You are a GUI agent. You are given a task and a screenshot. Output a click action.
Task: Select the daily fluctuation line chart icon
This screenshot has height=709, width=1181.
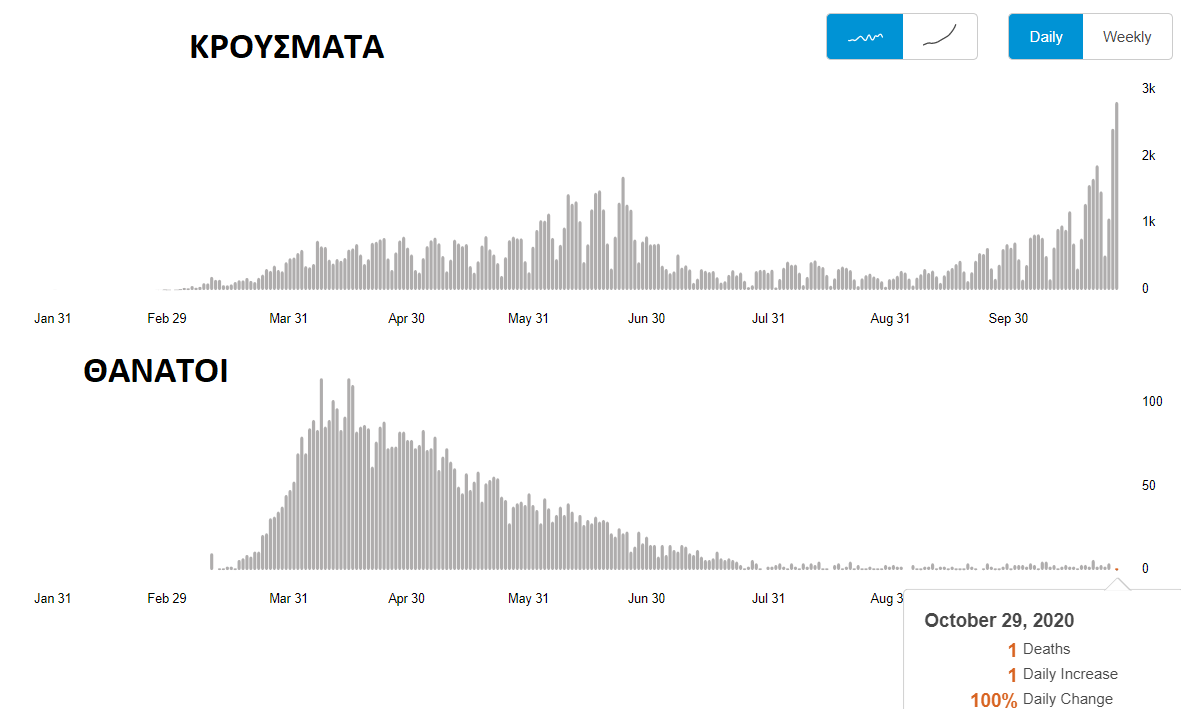(865, 37)
